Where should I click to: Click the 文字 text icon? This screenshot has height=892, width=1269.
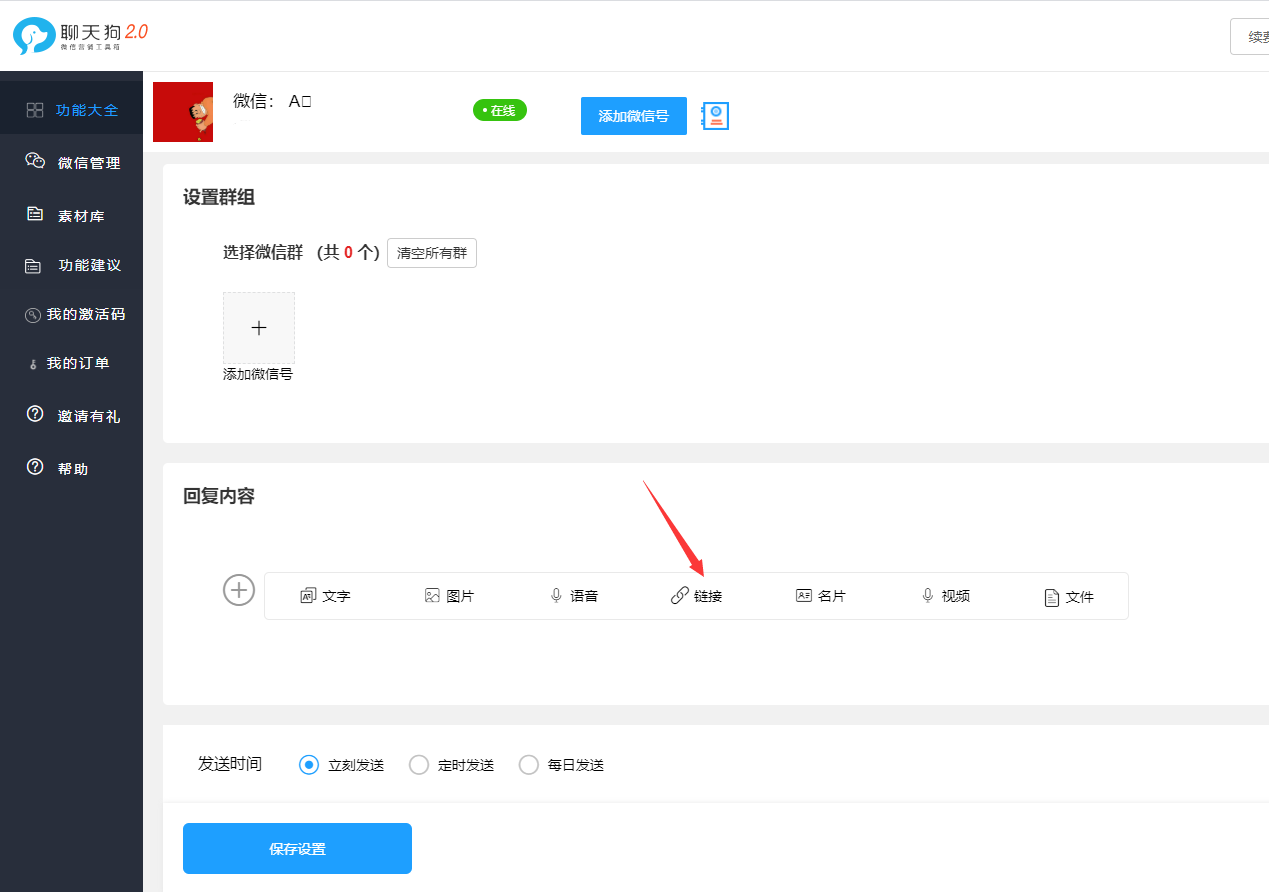coord(308,596)
